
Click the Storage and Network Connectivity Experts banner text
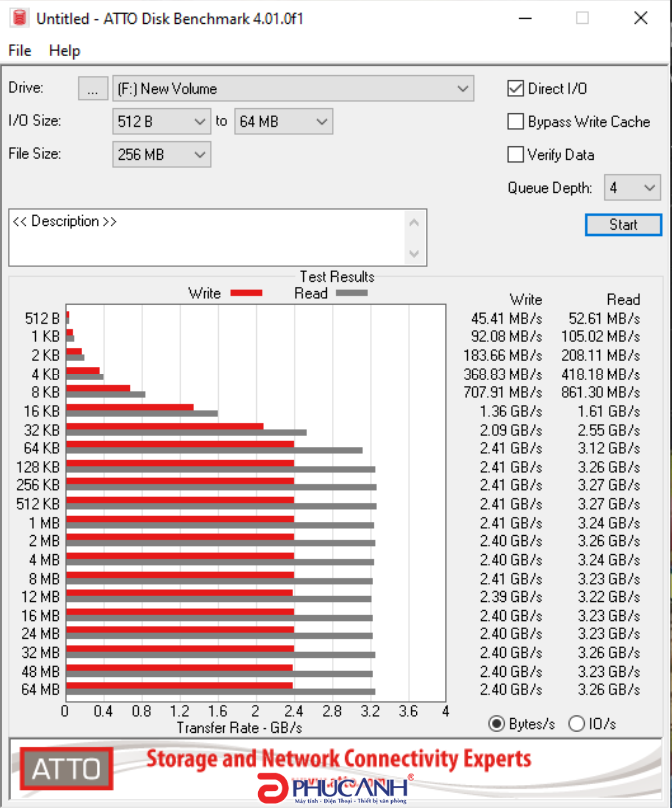339,759
